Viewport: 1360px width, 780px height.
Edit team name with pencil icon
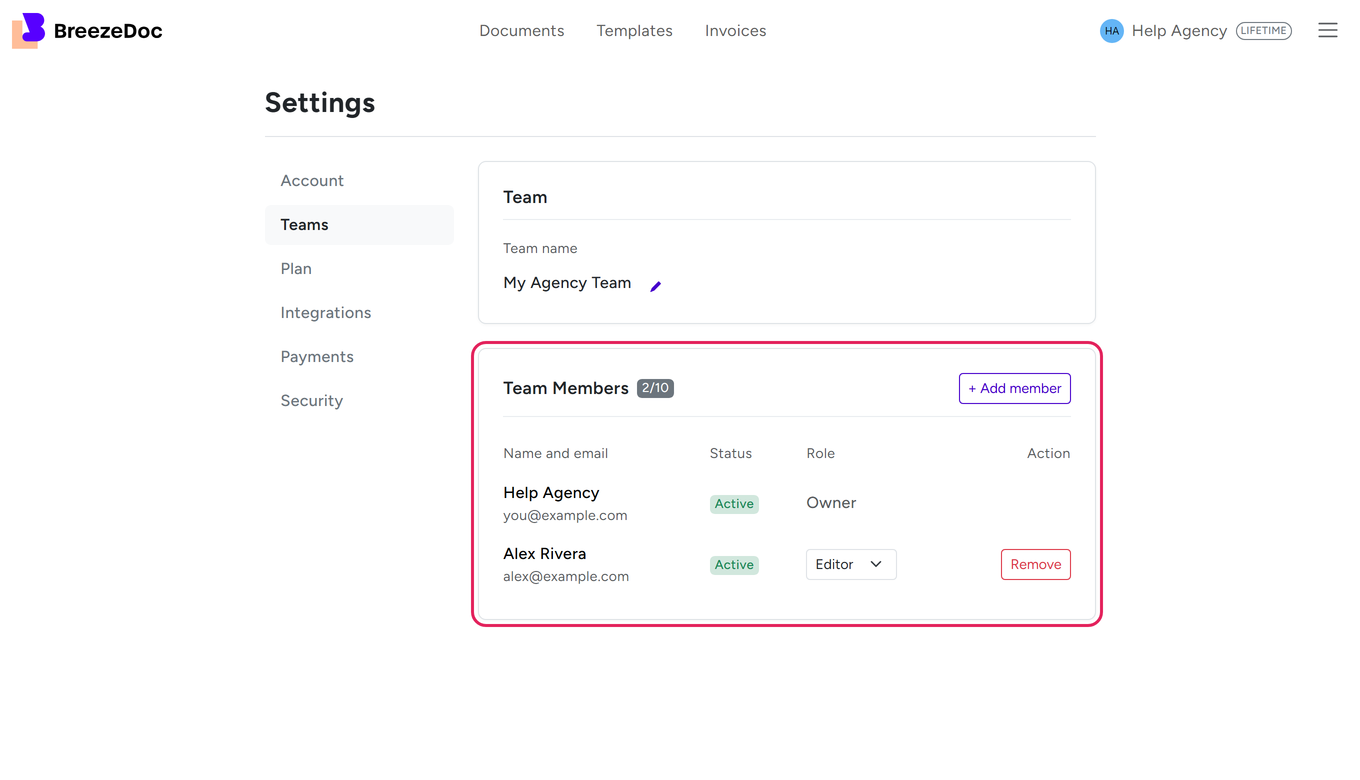coord(656,286)
